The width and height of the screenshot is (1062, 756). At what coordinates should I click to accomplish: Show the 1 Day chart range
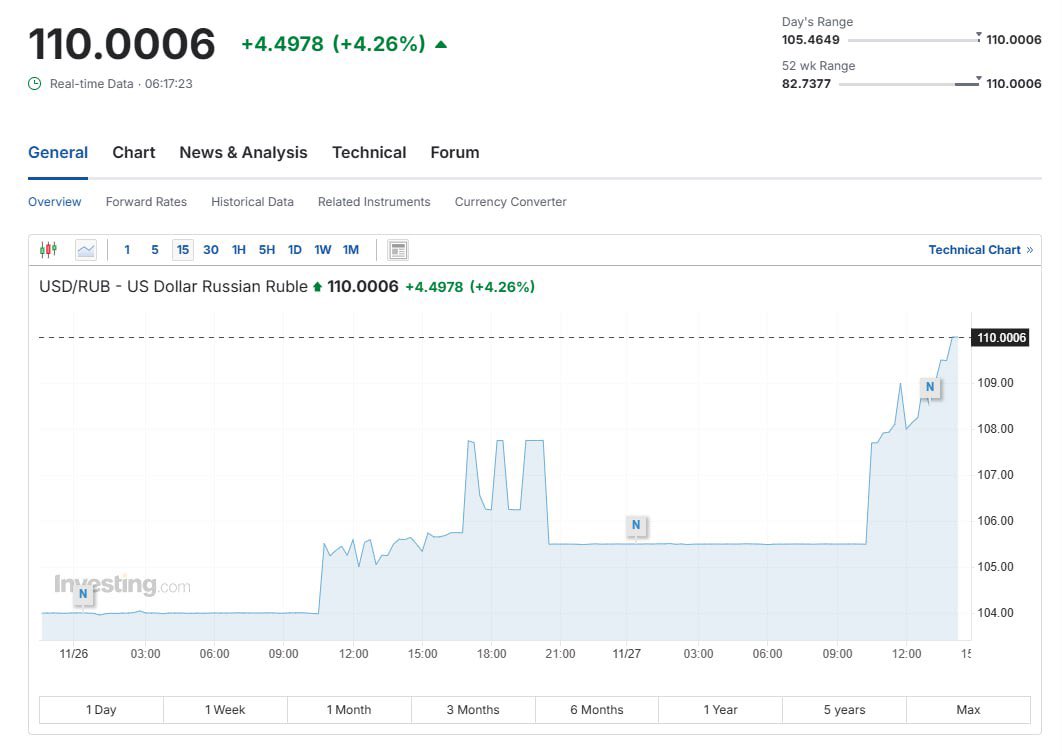(x=101, y=710)
